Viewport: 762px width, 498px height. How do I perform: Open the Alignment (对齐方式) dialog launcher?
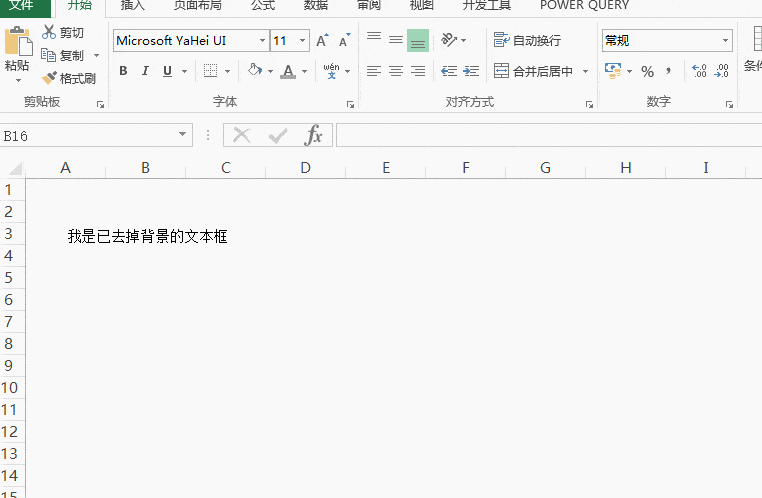tap(589, 104)
